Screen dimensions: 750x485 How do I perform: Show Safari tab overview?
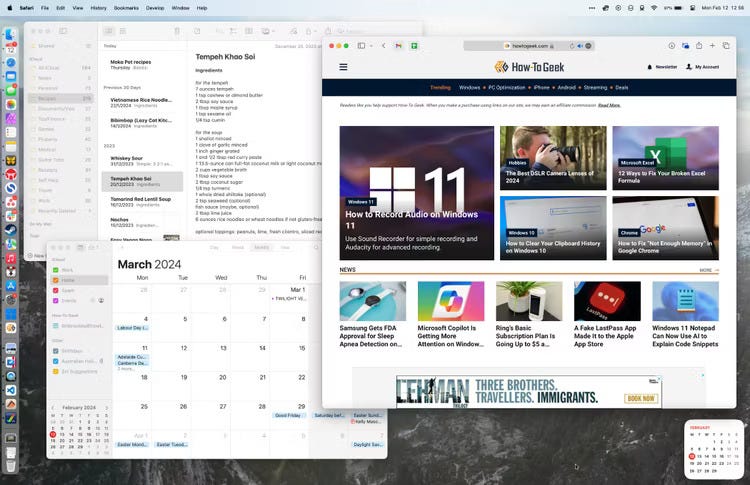pyautogui.click(x=726, y=46)
